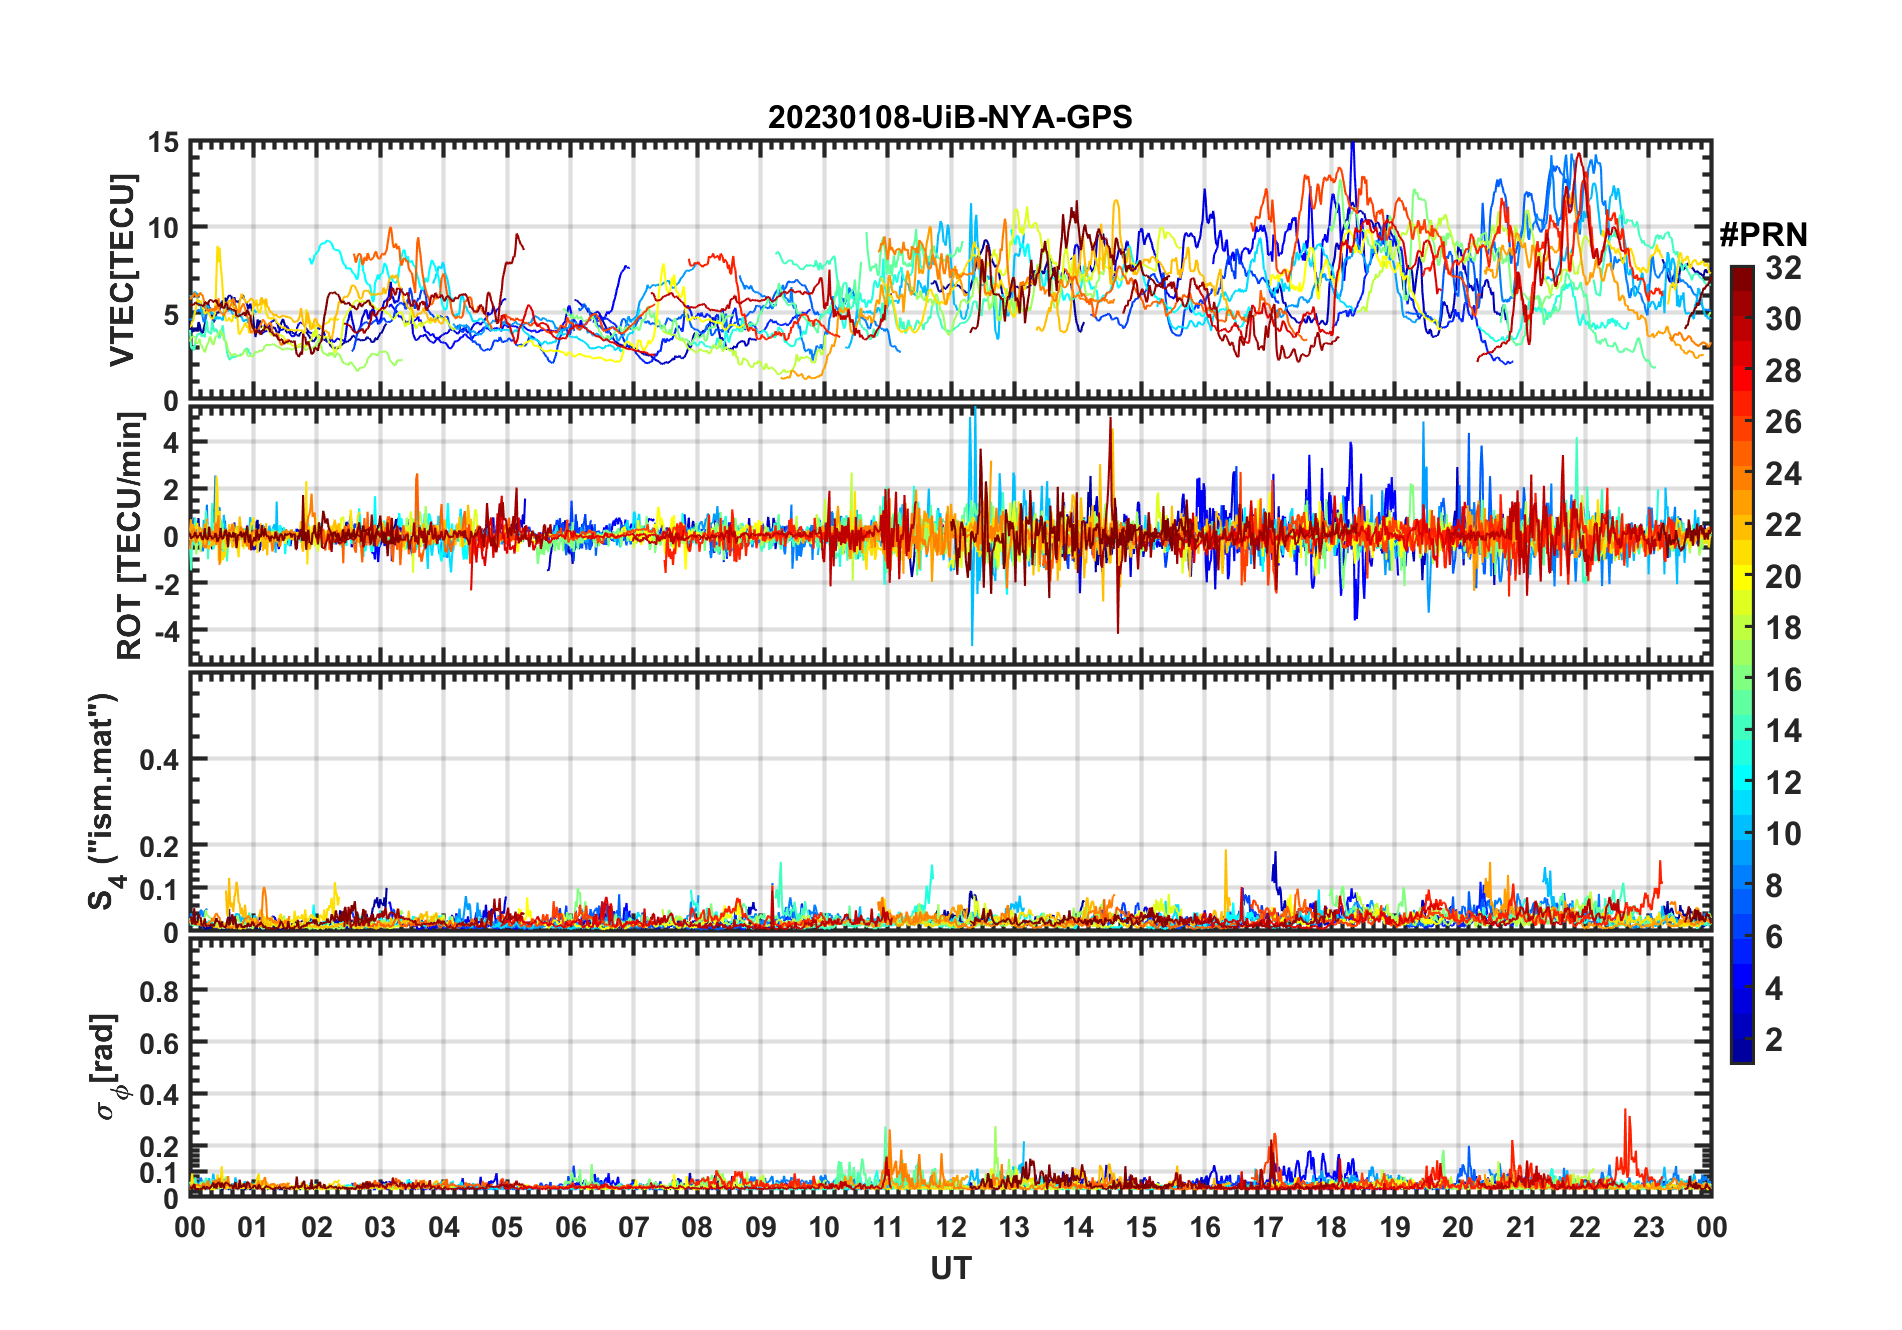Click the colorbar tick label 32

tap(1783, 268)
